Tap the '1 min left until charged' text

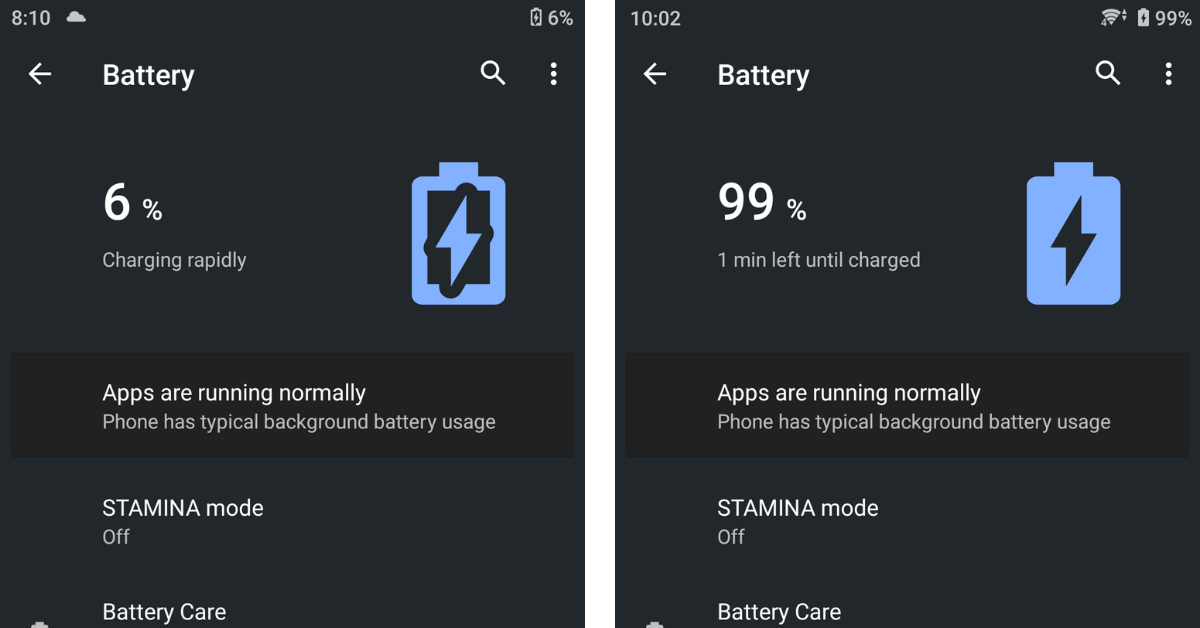click(x=819, y=260)
